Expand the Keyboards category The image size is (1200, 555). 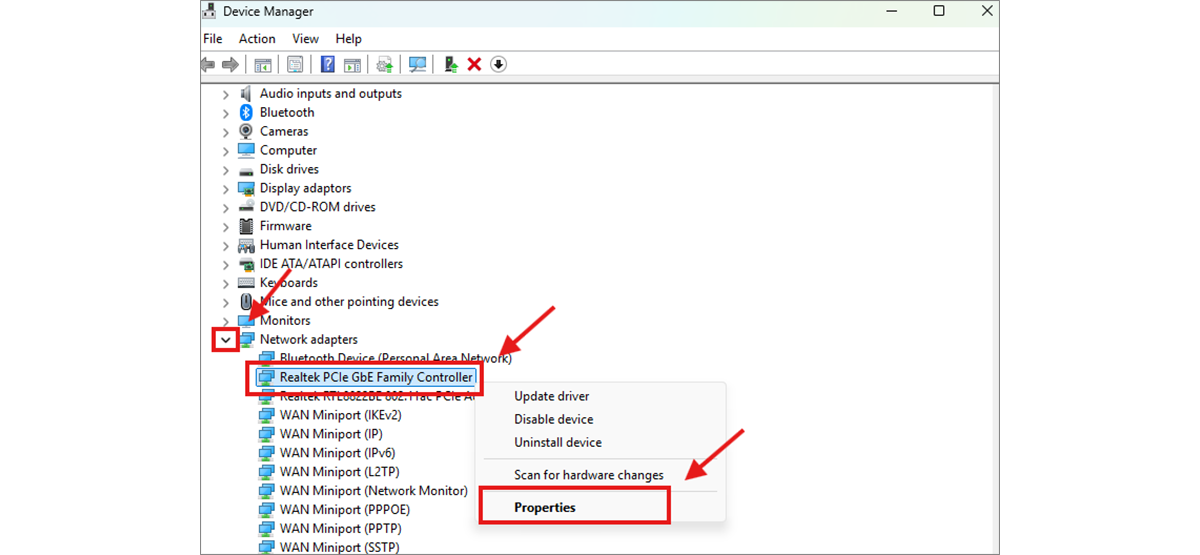pos(226,283)
